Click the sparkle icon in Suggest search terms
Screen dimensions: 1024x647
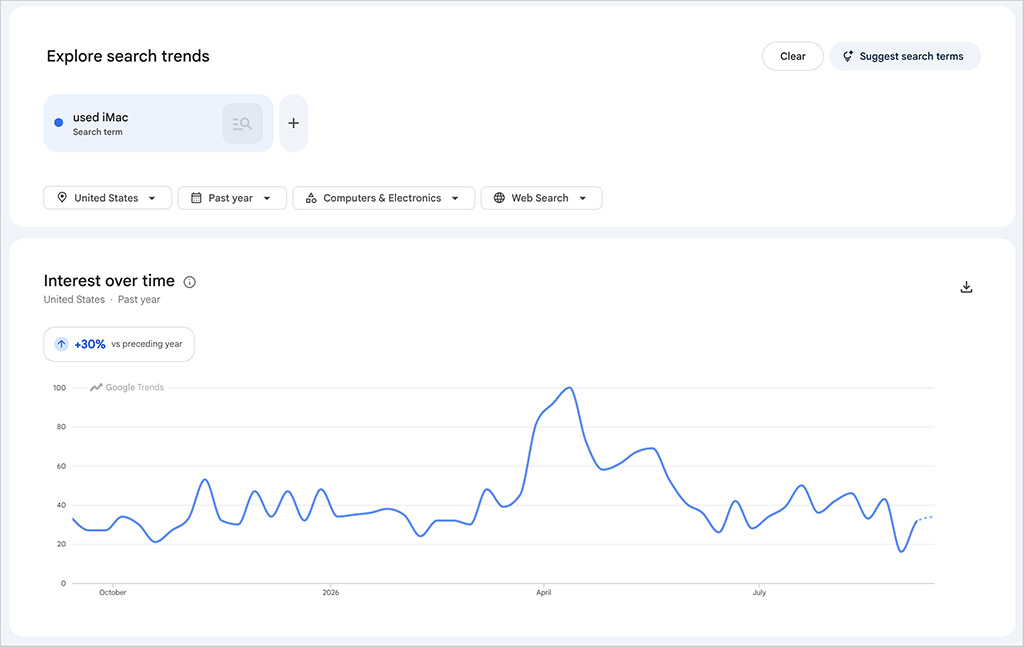pyautogui.click(x=848, y=56)
